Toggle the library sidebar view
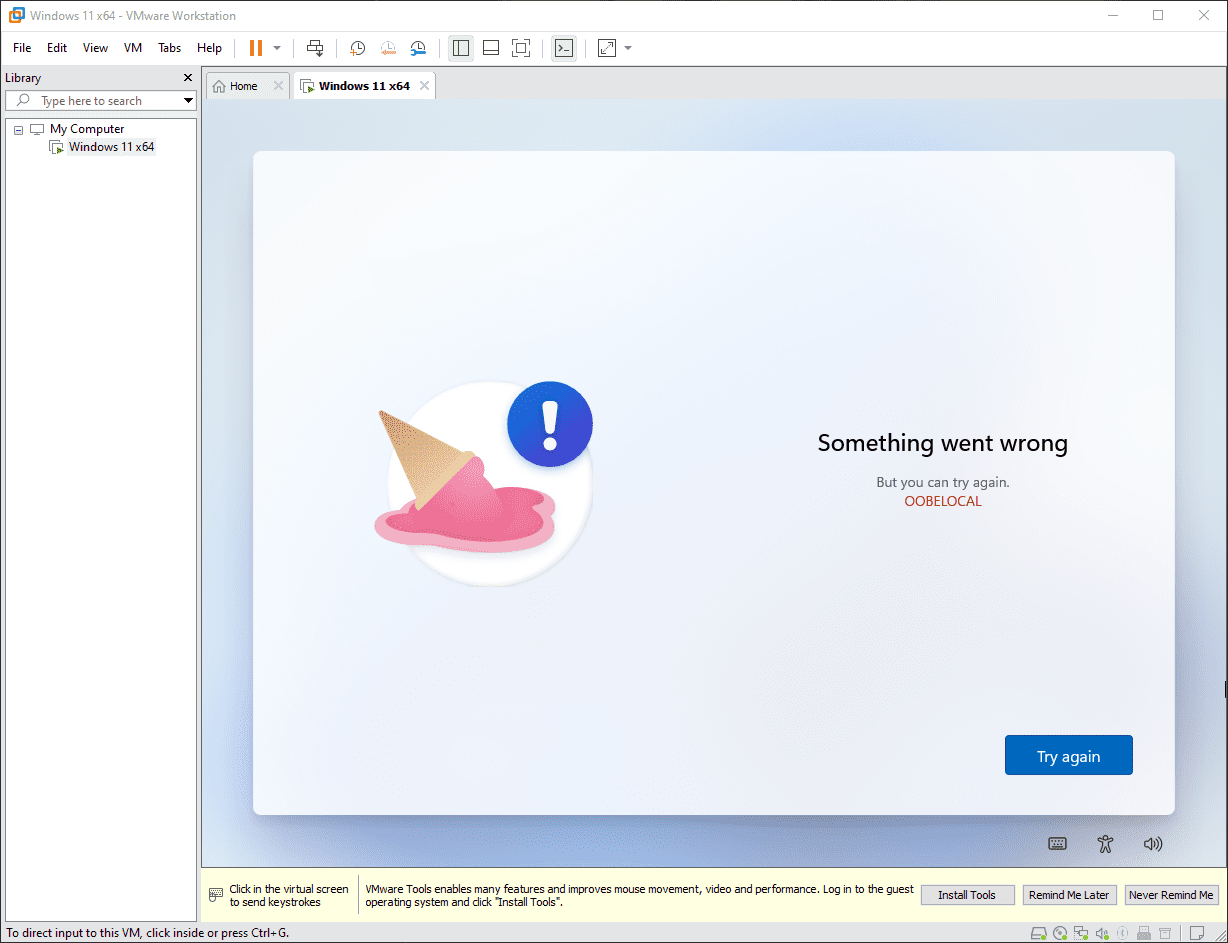The height and width of the screenshot is (943, 1228). pos(461,48)
